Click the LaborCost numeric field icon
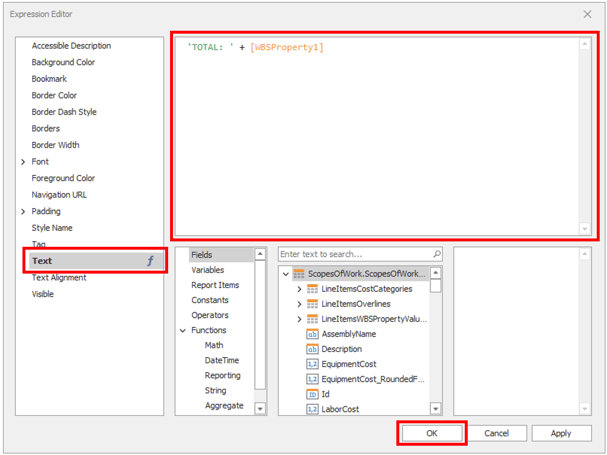This screenshot has width=607, height=455. (x=312, y=409)
